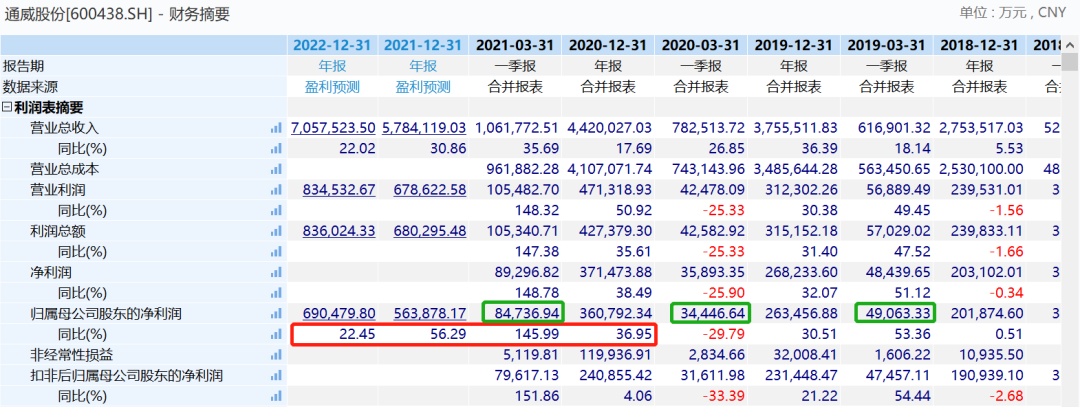This screenshot has height=407, width=1080.
Task: Click the 营业总收入 row label
Action: [64, 128]
